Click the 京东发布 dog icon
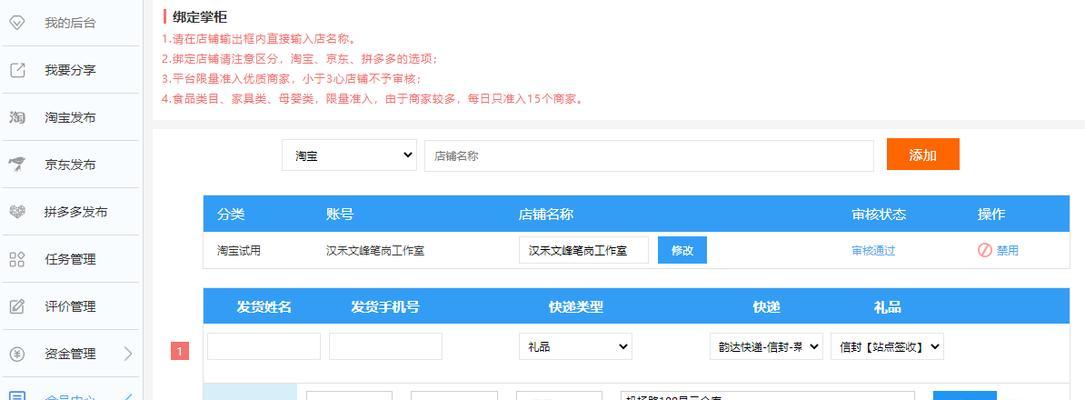The width and height of the screenshot is (1085, 400). point(17,164)
